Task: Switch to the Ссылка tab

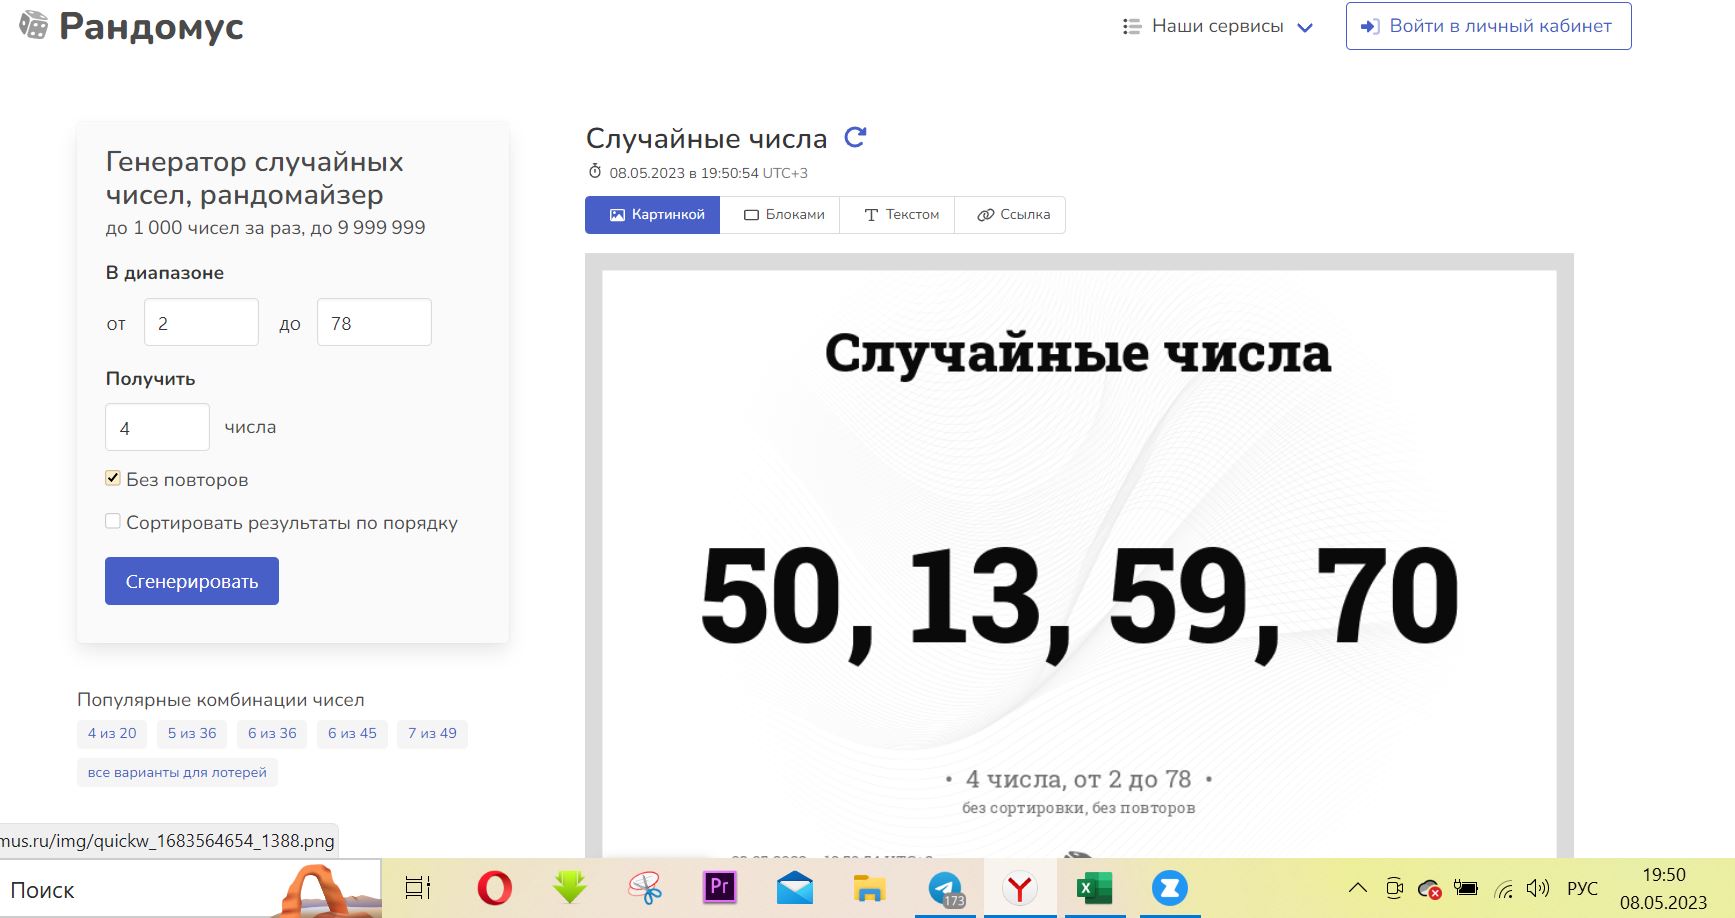Action: (1010, 215)
